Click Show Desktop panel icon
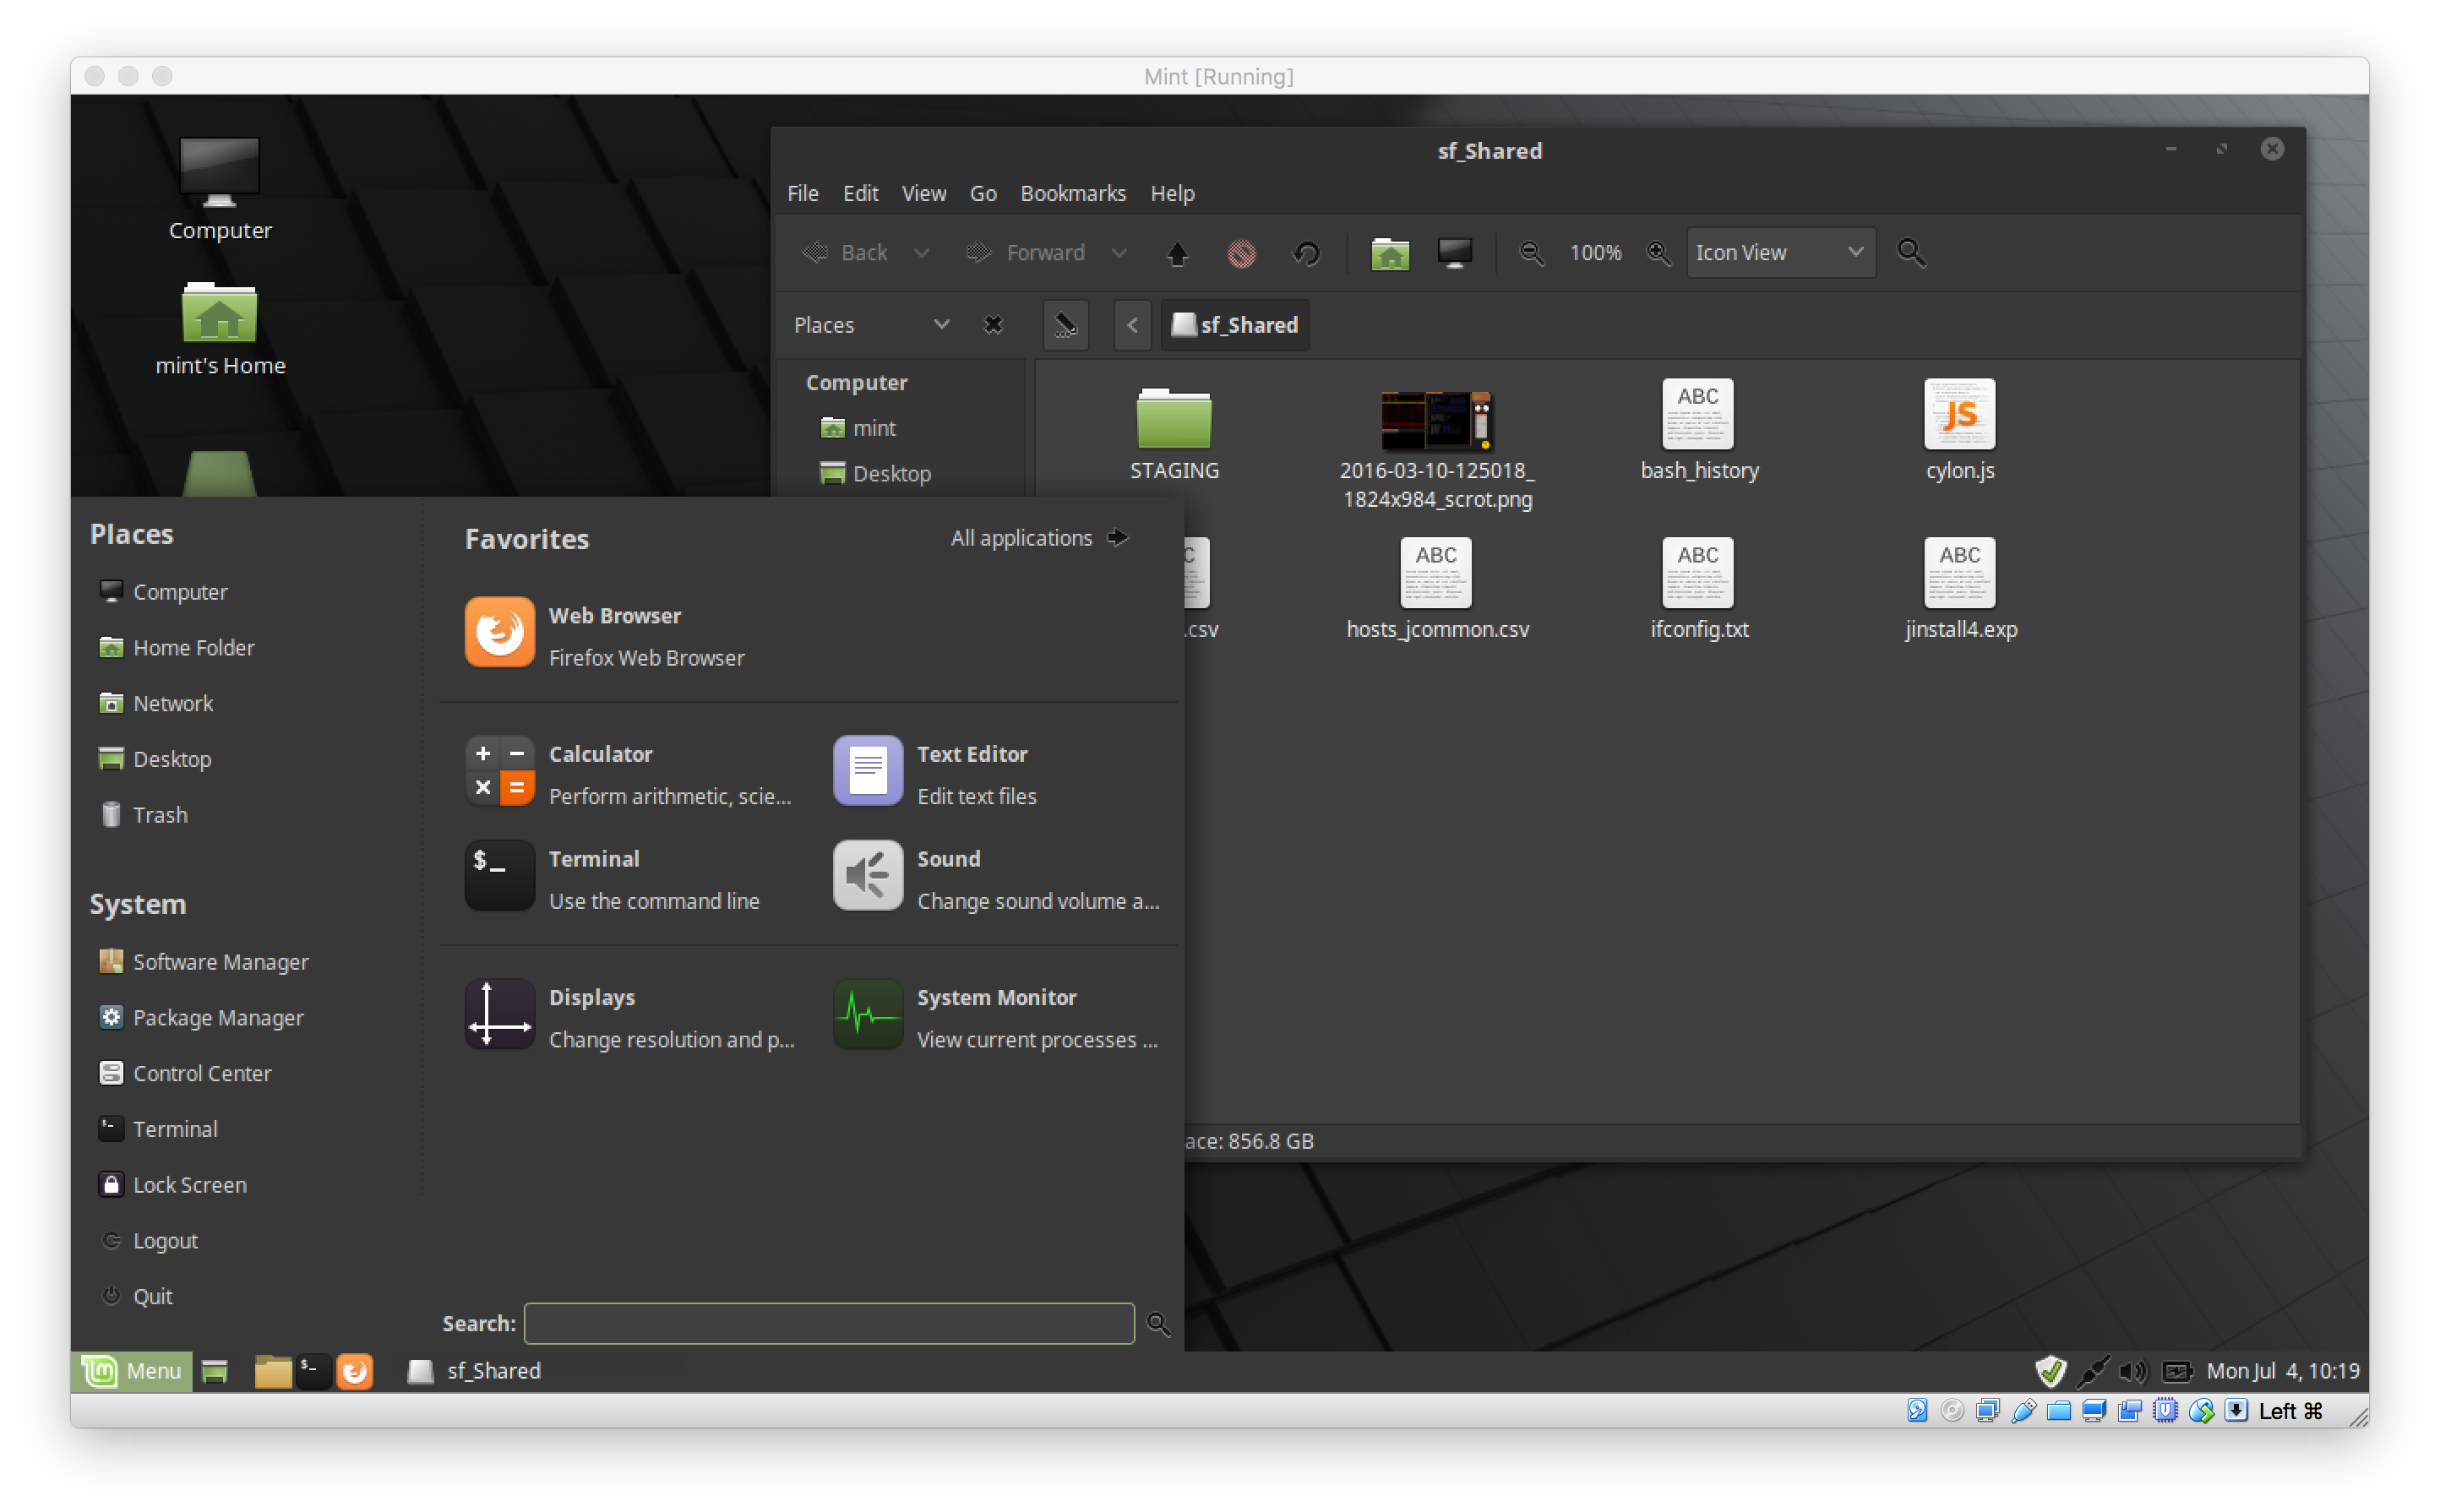2440x1512 pixels. click(214, 1371)
